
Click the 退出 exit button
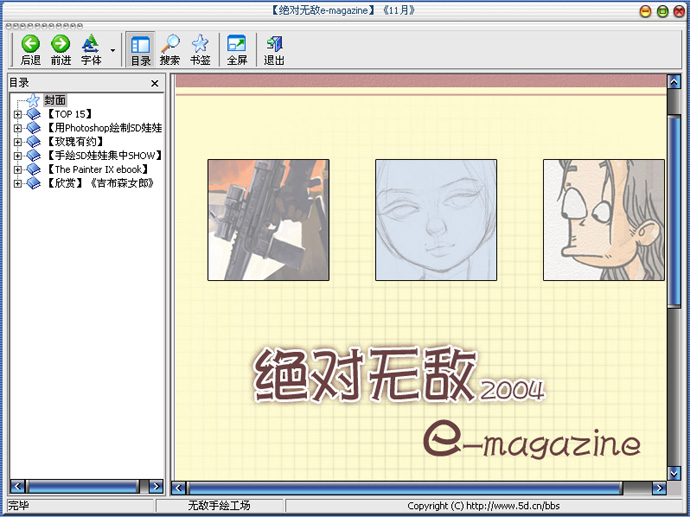tap(274, 50)
